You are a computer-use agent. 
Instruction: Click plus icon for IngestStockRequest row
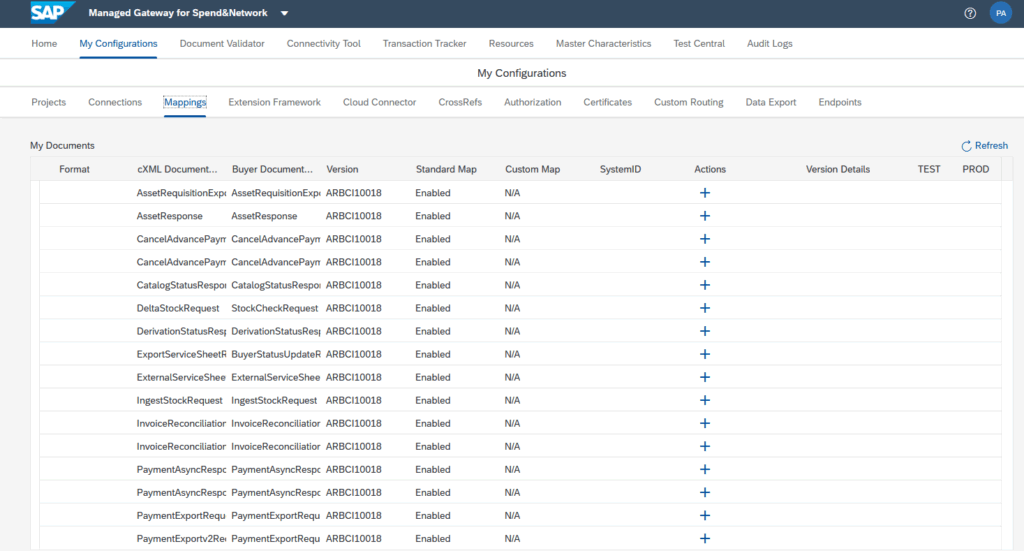[x=704, y=400]
